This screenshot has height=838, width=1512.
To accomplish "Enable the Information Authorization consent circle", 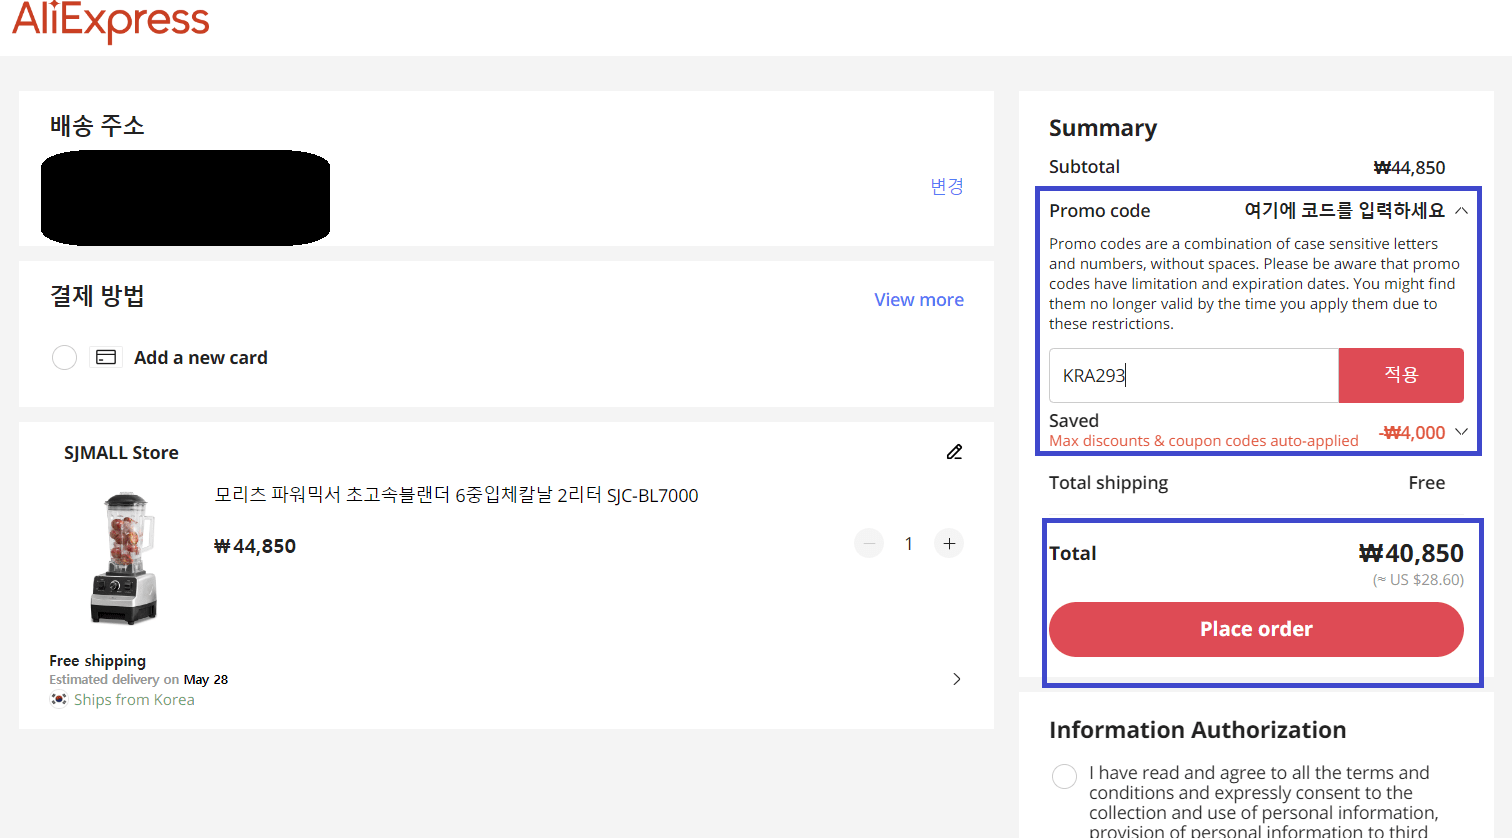I will pyautogui.click(x=1063, y=776).
